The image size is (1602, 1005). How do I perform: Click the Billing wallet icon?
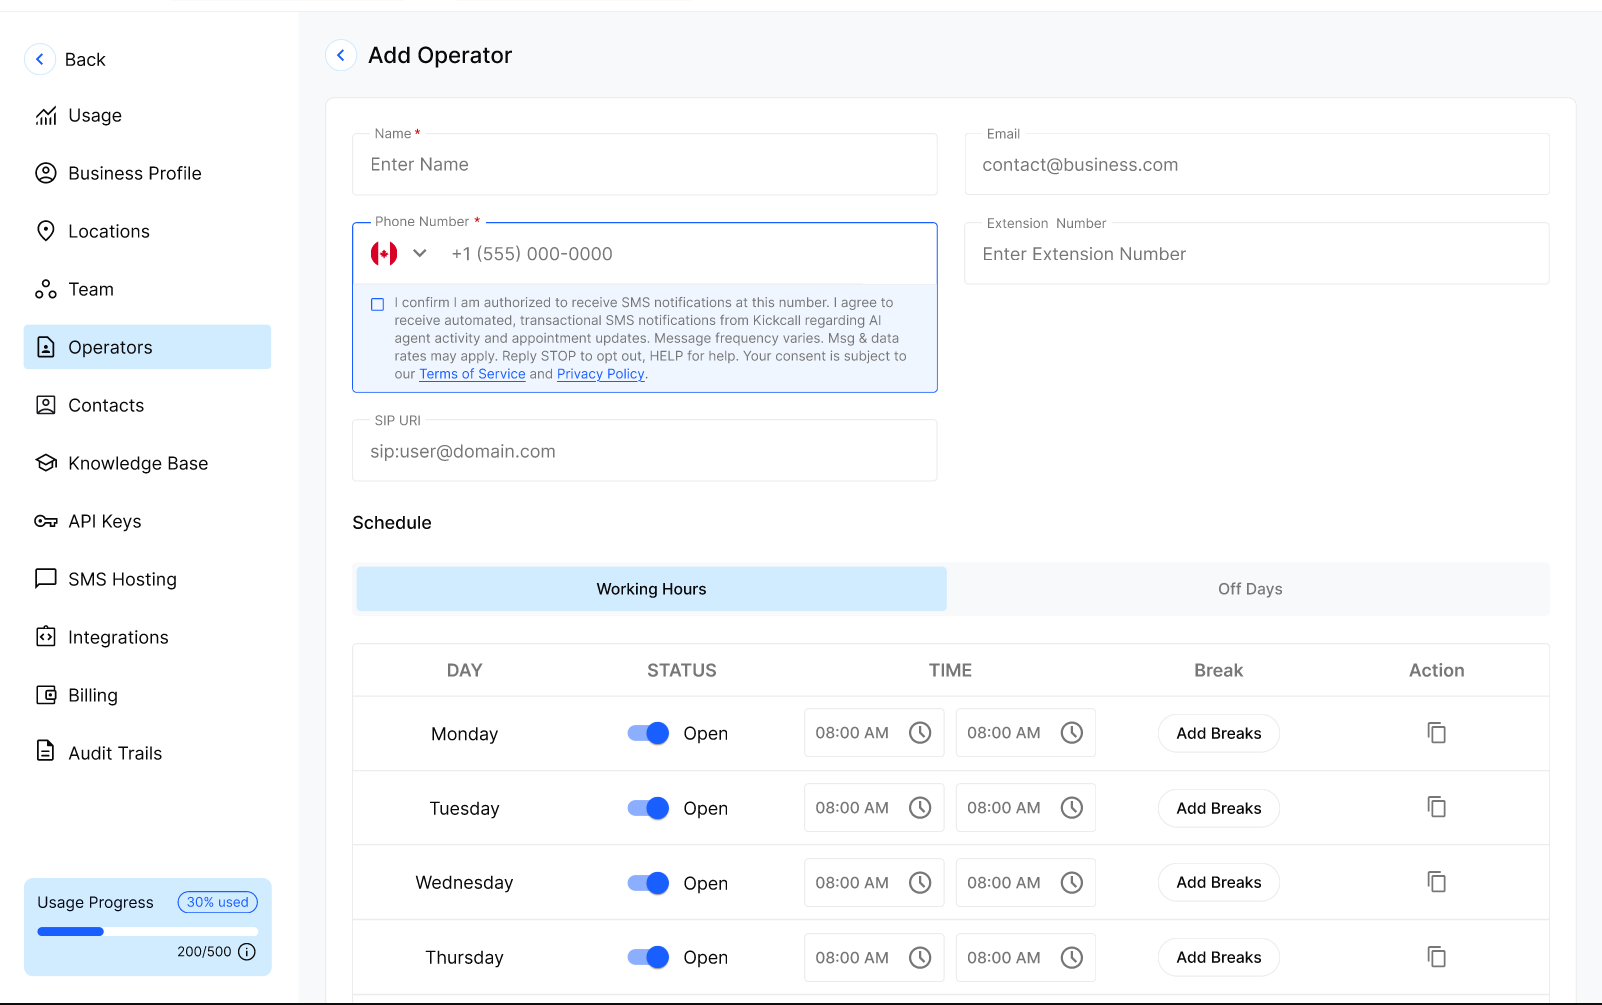(46, 695)
